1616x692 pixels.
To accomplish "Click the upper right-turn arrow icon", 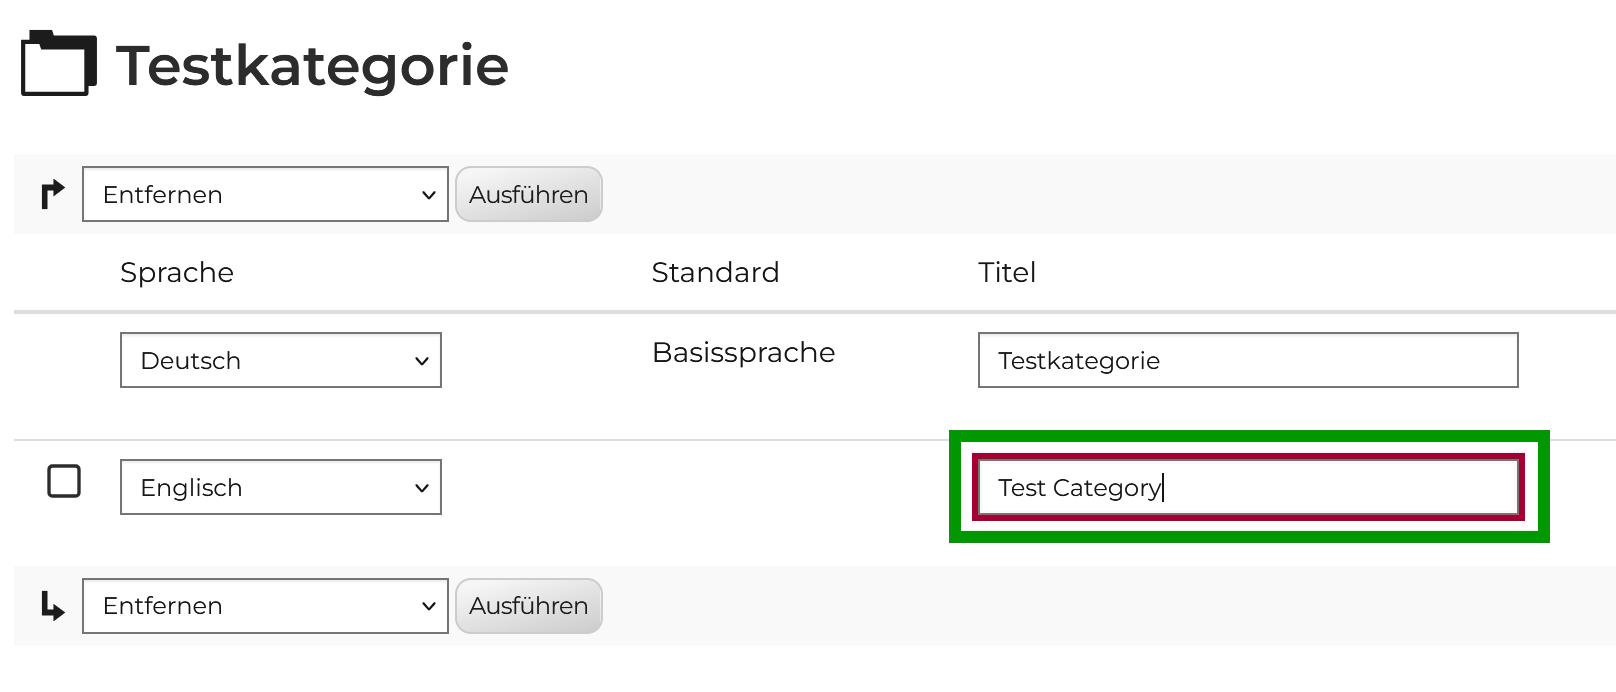I will point(52,194).
